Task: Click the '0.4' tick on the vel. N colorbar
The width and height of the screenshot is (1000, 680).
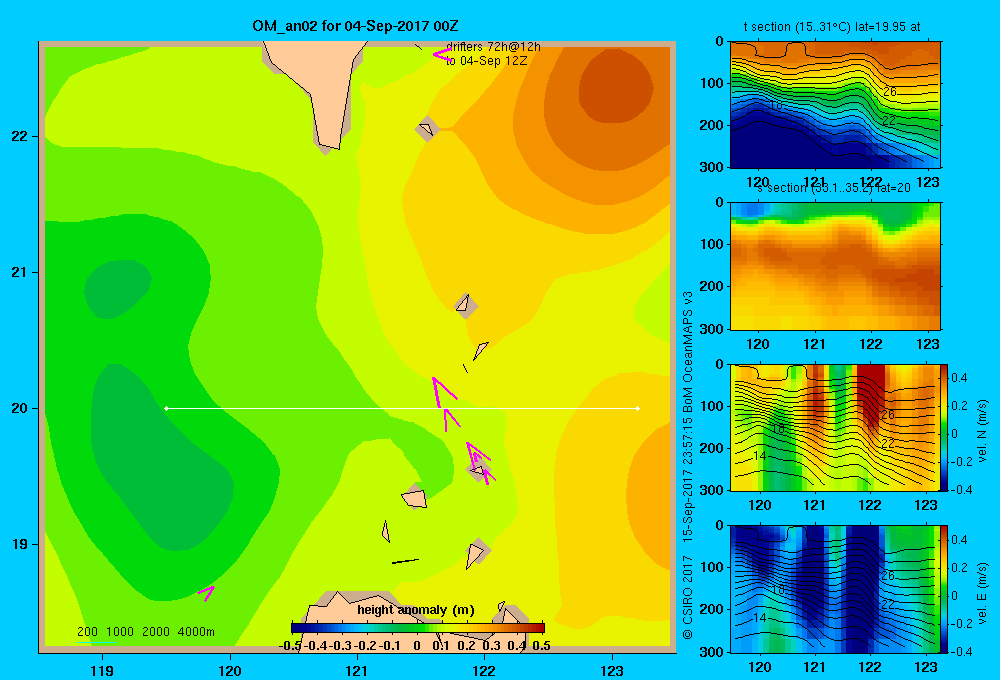Action: (959, 378)
